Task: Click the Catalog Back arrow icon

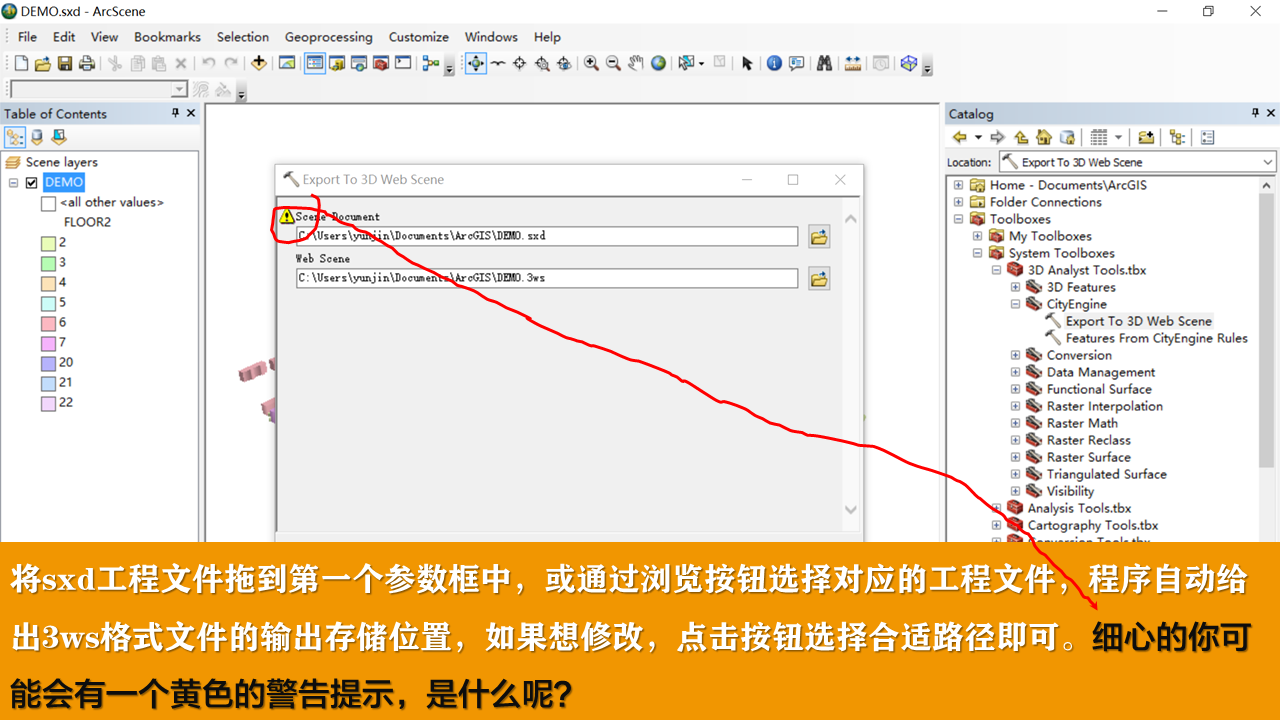Action: tap(959, 137)
